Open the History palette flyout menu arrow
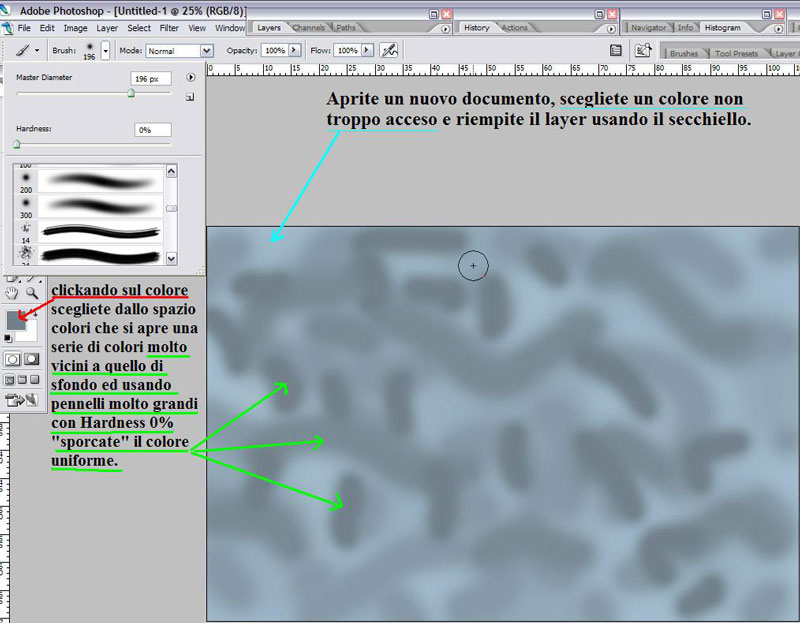Viewport: 800px width, 623px height. click(x=611, y=29)
